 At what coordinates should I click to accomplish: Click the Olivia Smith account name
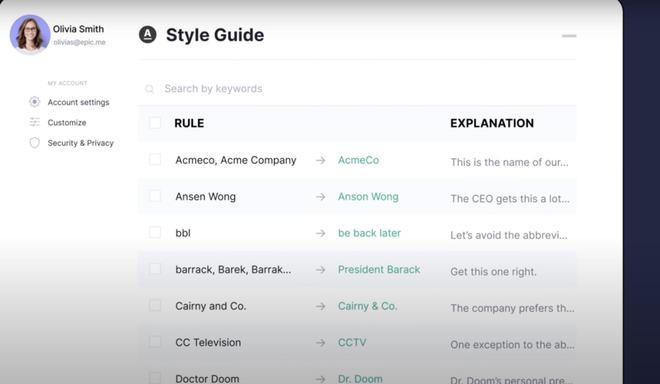coord(78,29)
